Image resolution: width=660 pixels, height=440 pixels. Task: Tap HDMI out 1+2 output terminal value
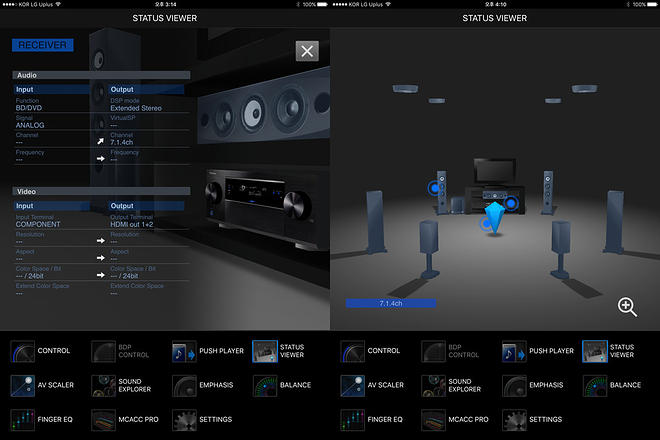click(132, 224)
